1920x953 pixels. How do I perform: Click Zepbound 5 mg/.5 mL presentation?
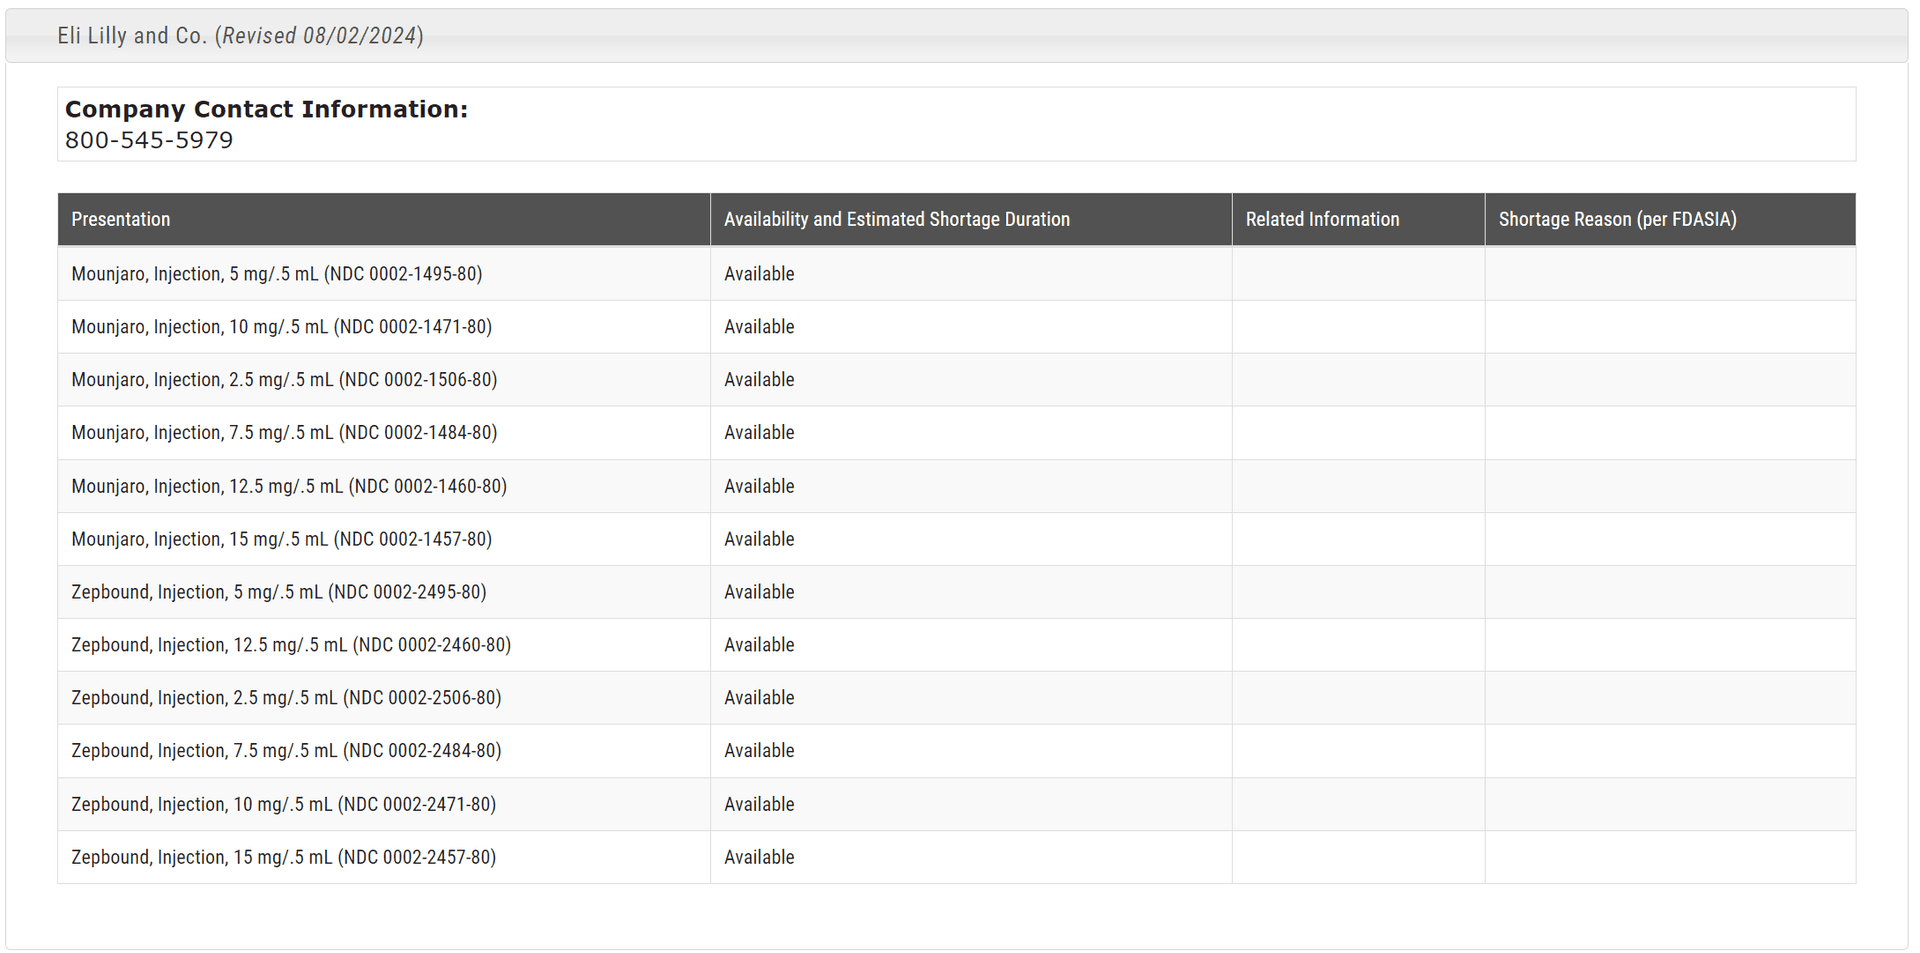(x=279, y=592)
